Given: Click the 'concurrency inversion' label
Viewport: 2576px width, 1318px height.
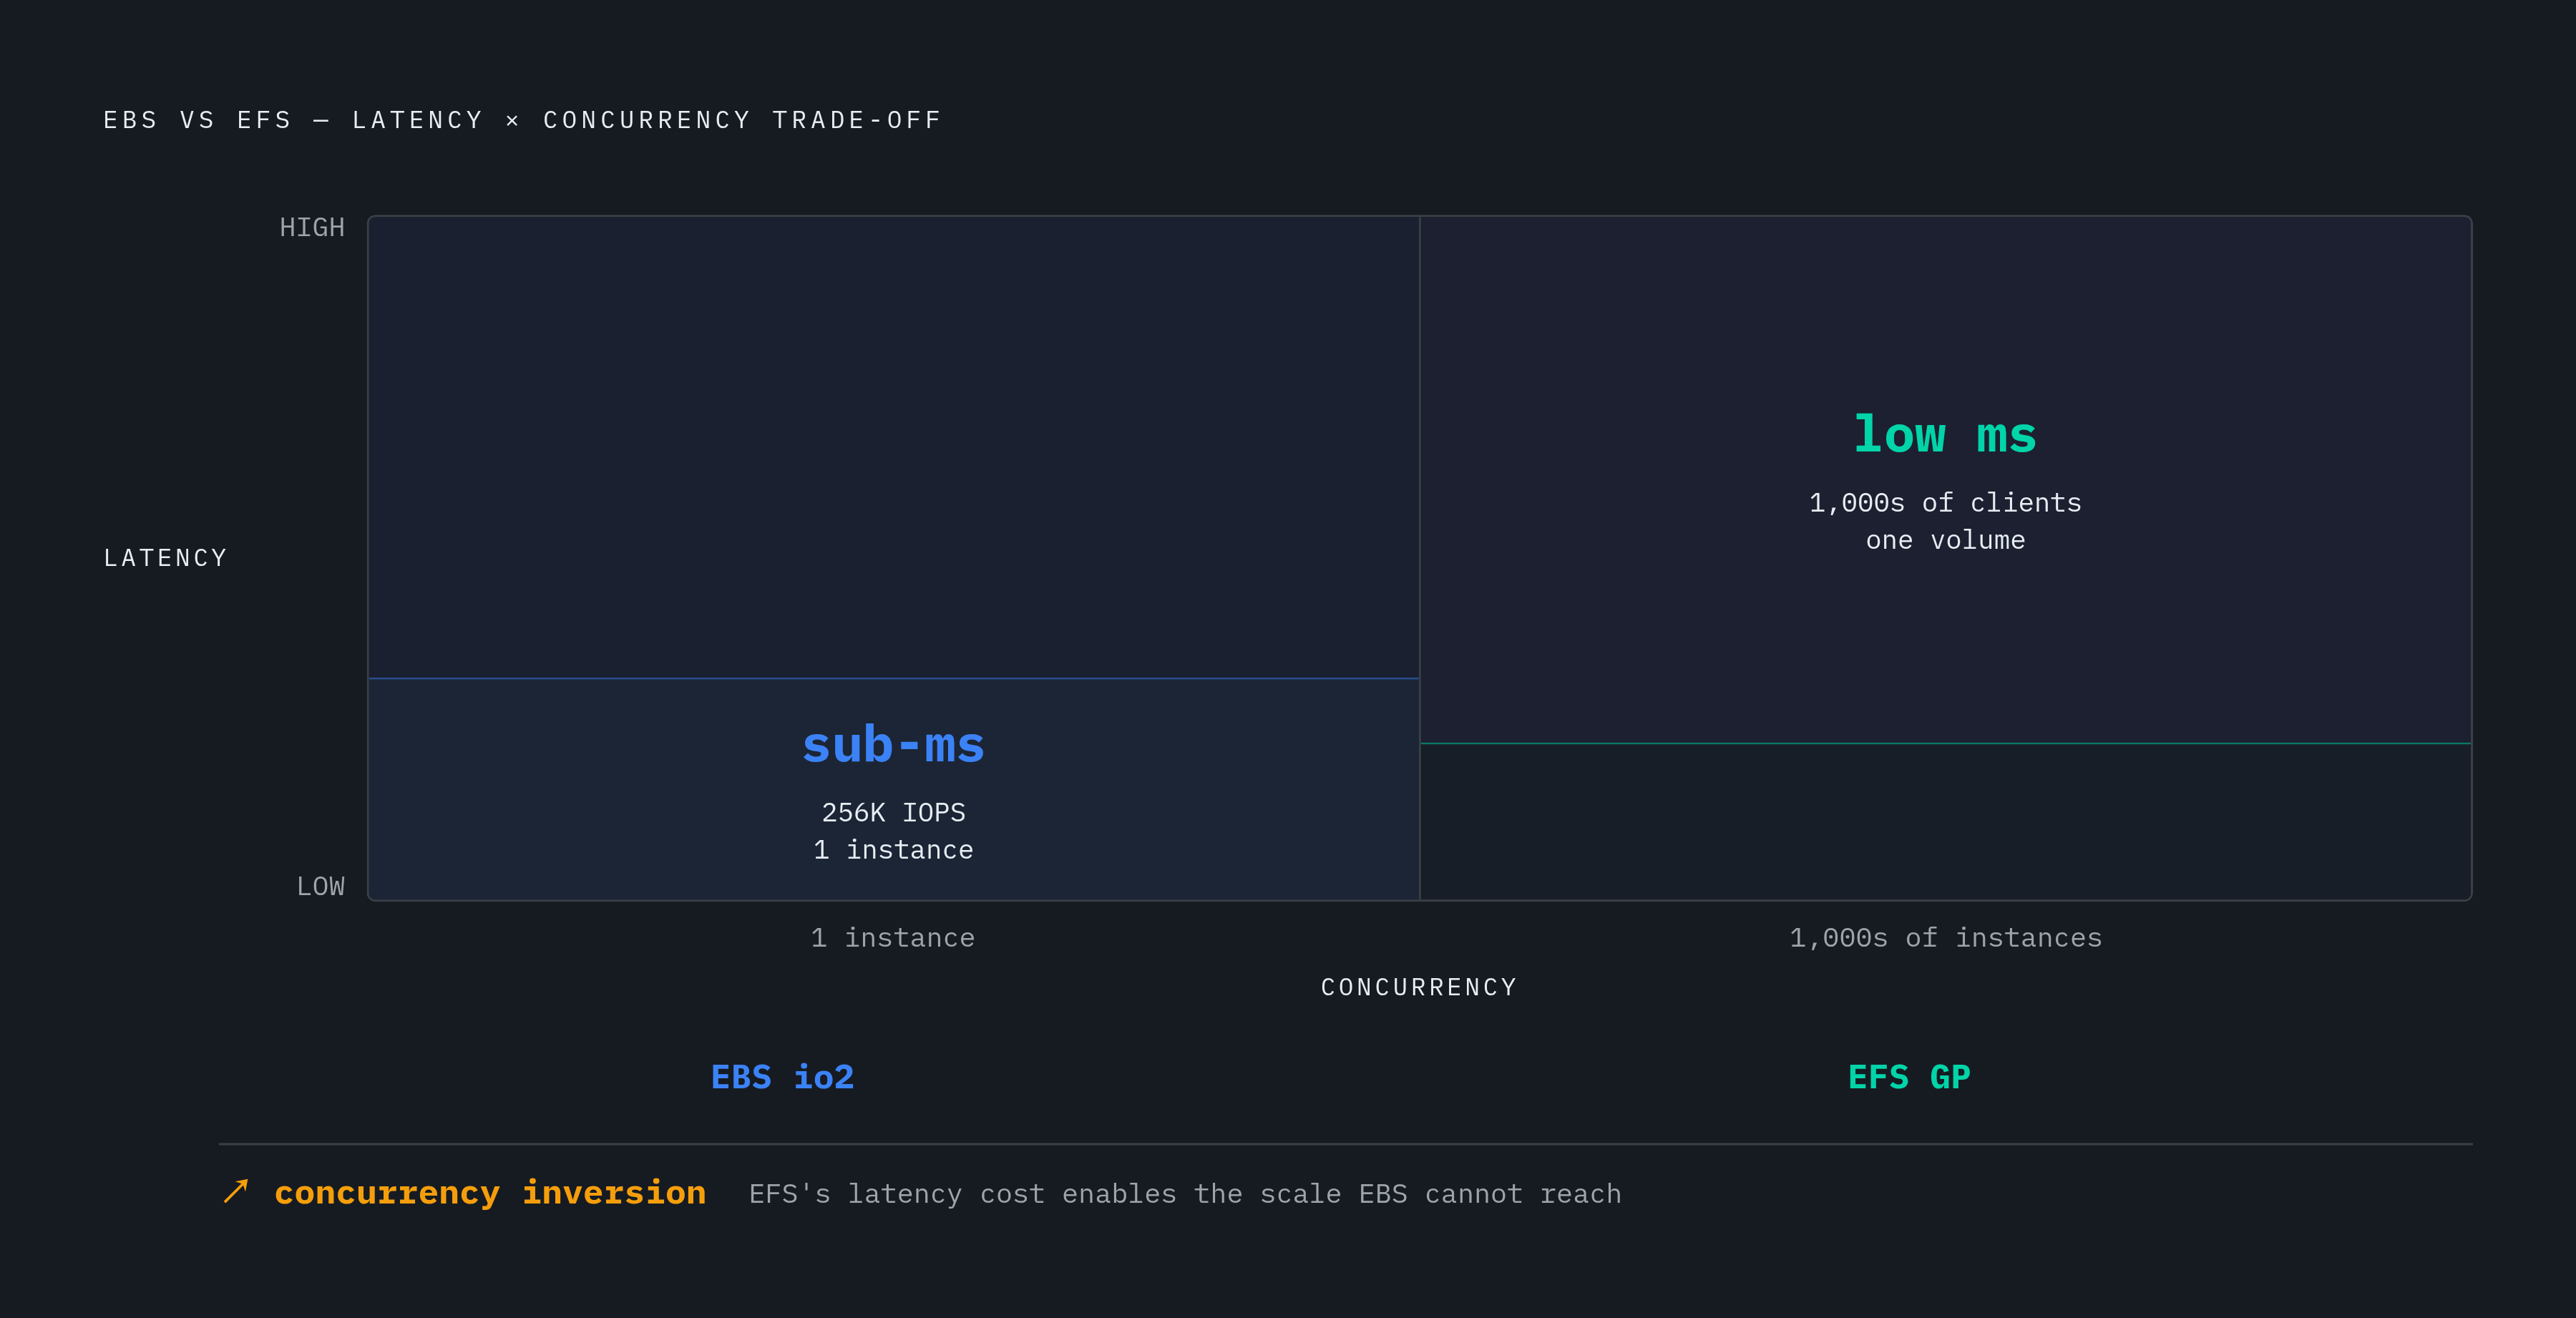Looking at the screenshot, I should pos(490,1193).
